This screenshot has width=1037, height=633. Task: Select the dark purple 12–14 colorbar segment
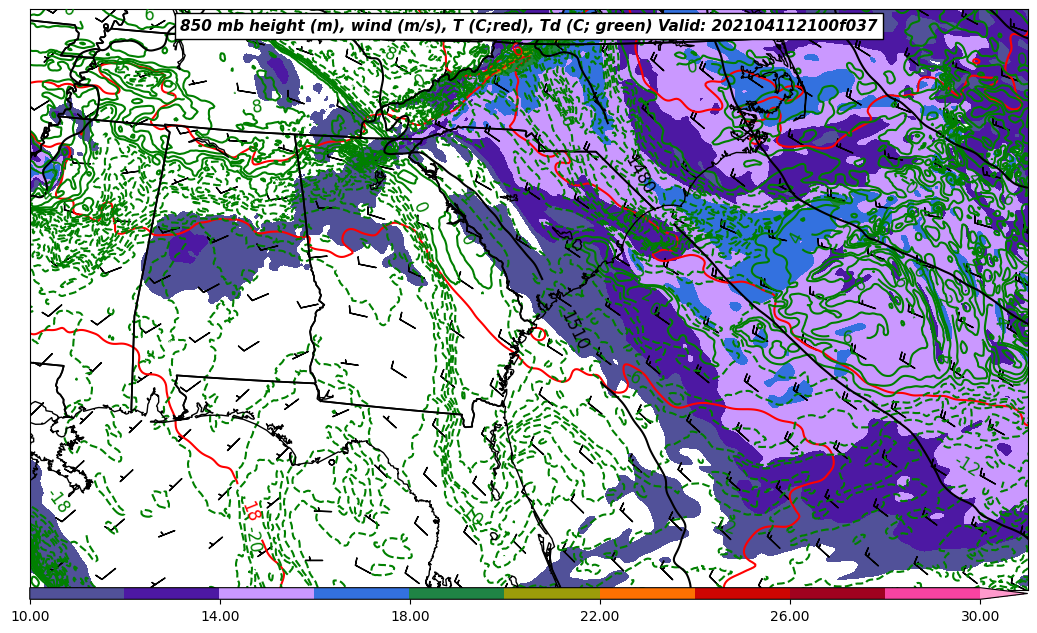click(171, 593)
